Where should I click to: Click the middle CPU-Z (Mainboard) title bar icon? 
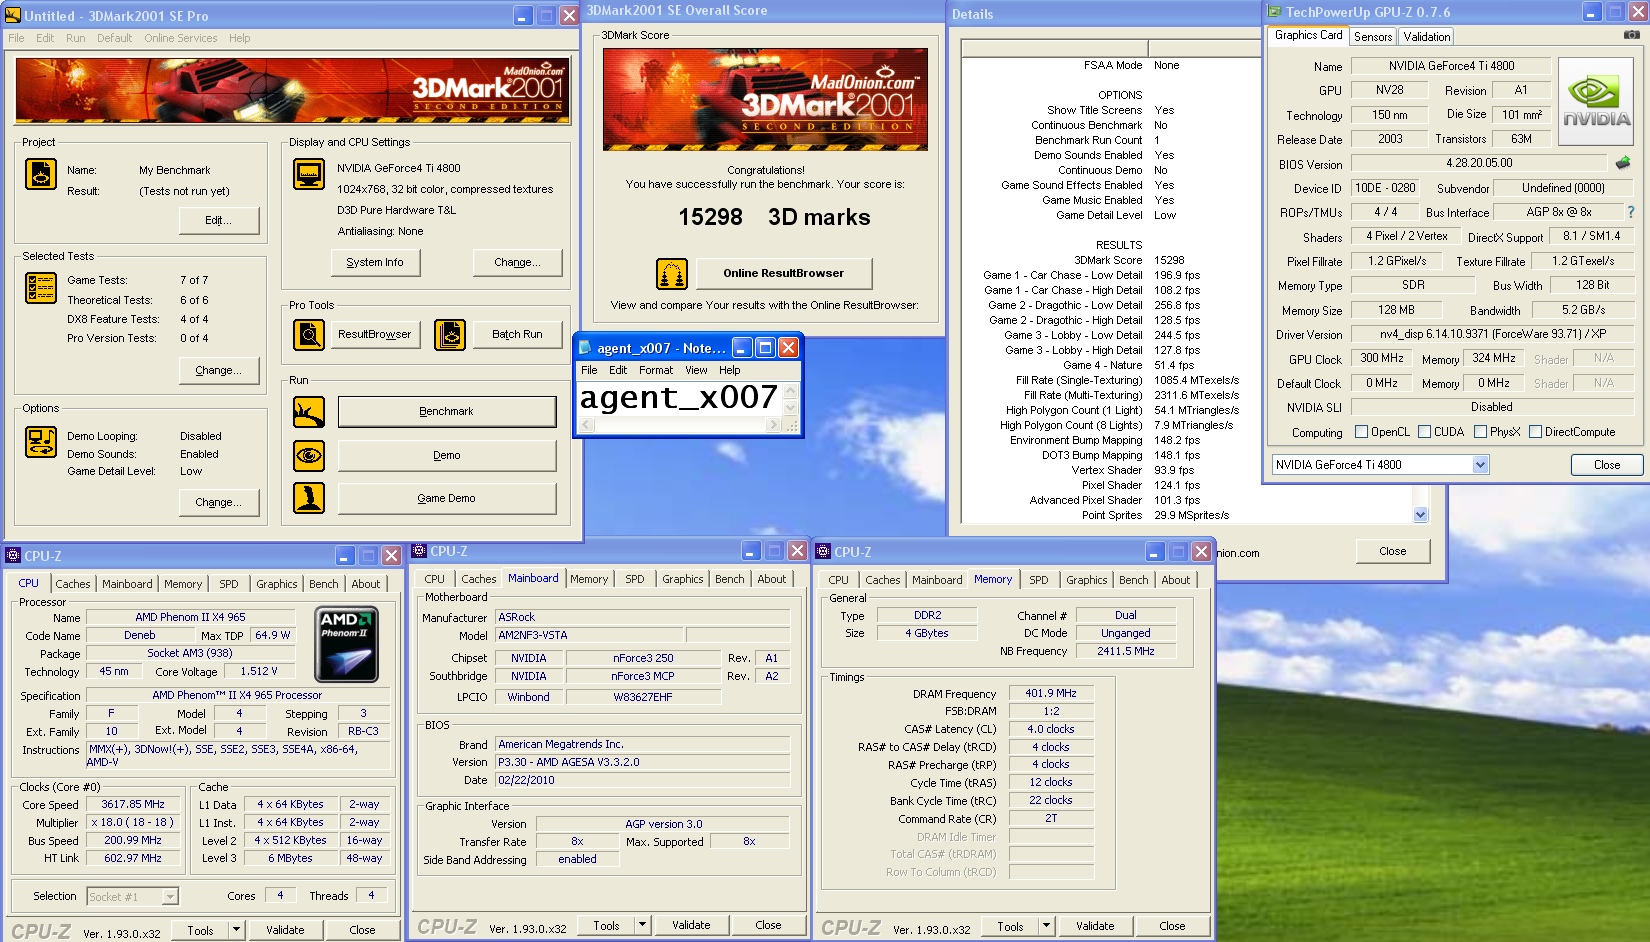pyautogui.click(x=420, y=551)
